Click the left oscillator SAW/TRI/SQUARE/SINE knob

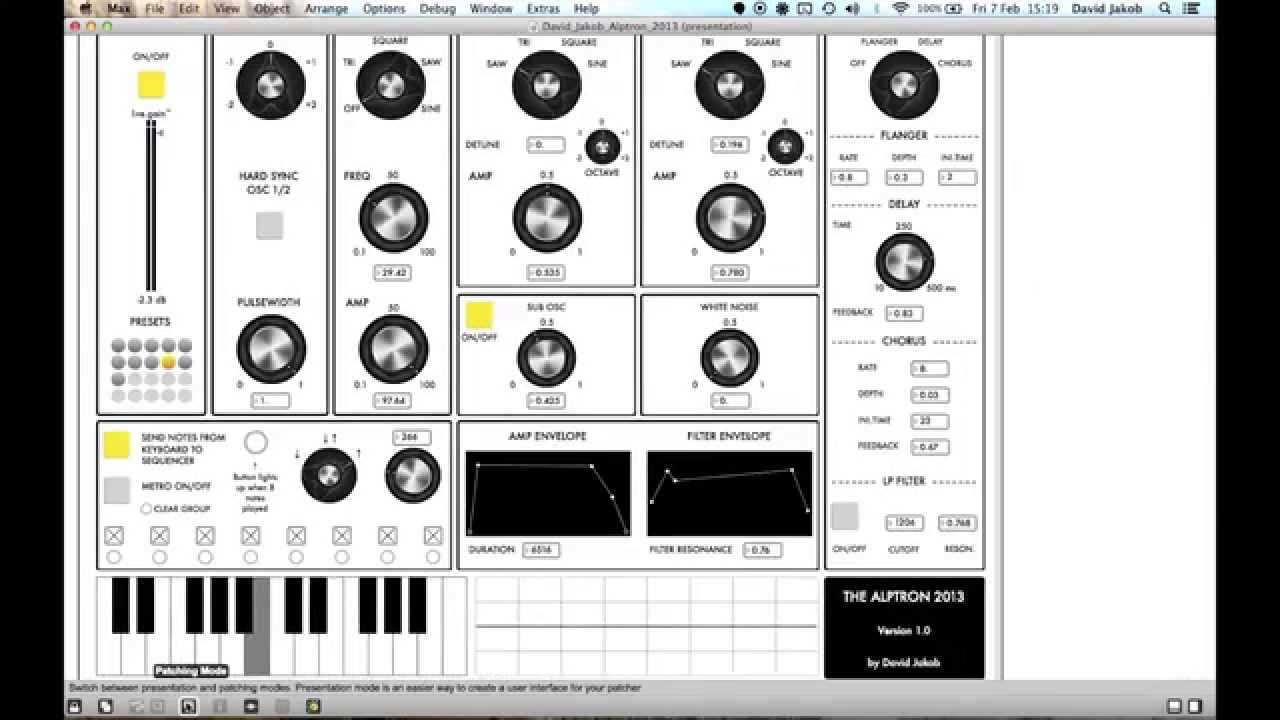[x=546, y=85]
